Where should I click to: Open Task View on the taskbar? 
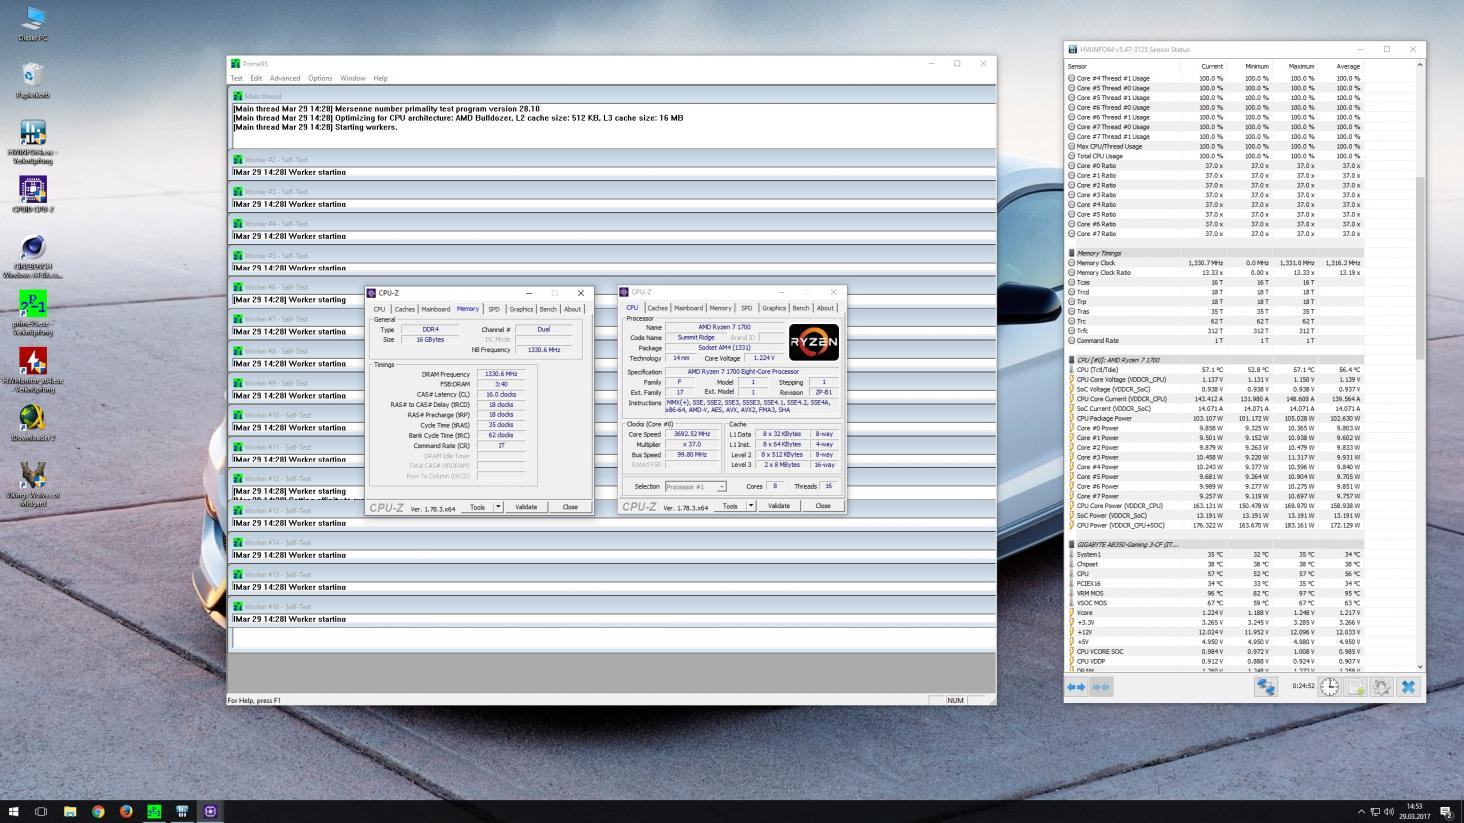click(x=41, y=811)
